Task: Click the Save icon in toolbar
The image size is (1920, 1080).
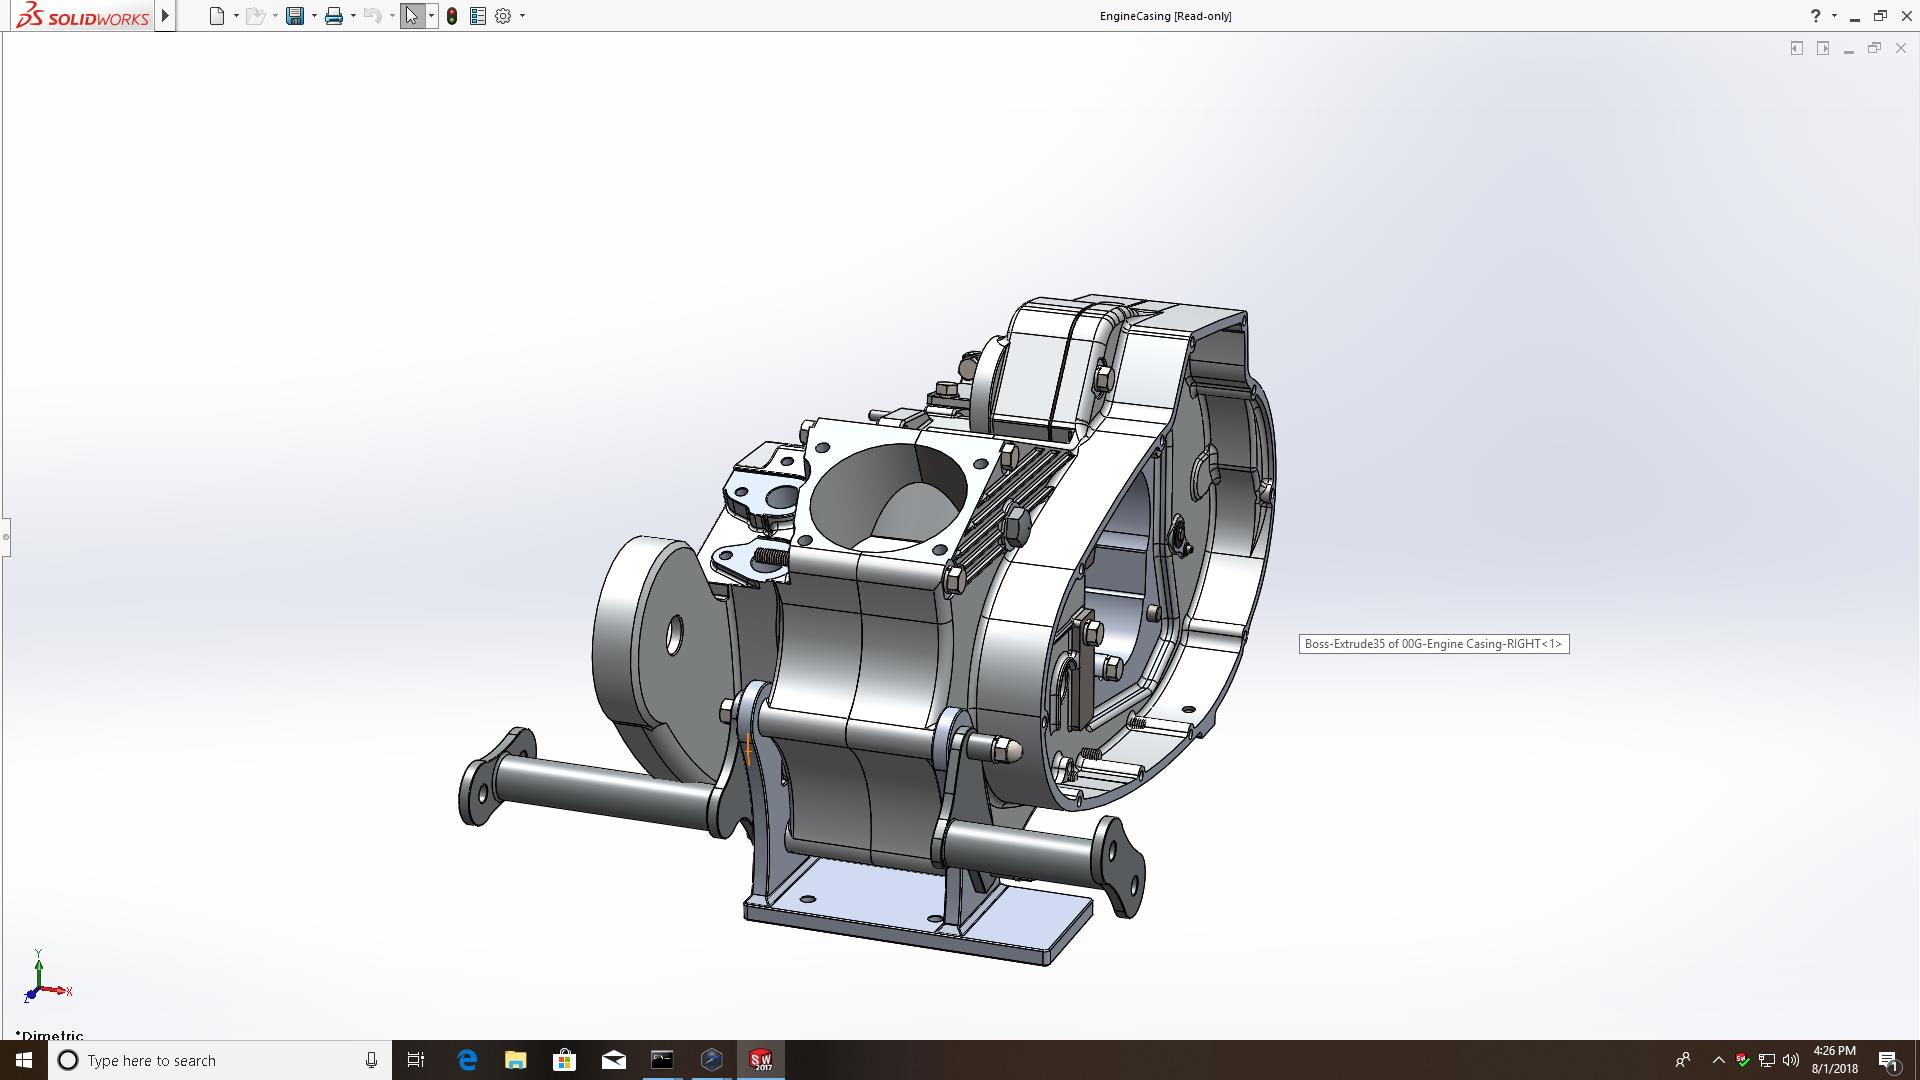Action: click(x=295, y=16)
